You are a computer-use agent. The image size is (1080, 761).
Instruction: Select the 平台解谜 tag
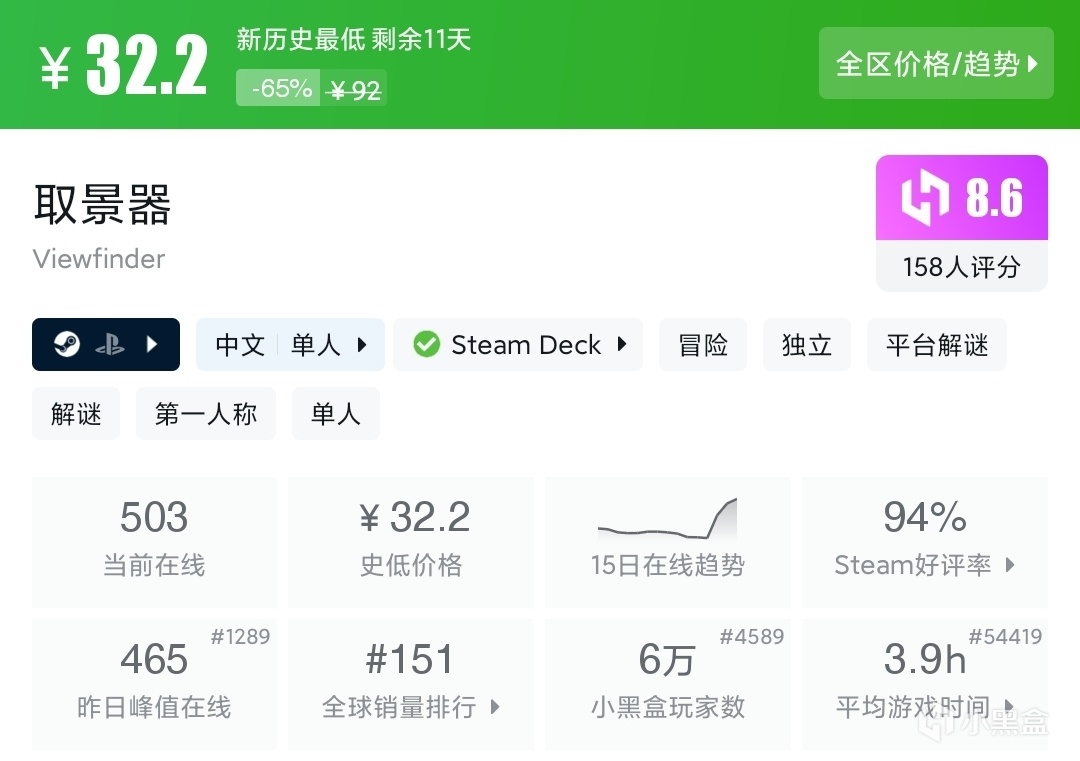[937, 345]
